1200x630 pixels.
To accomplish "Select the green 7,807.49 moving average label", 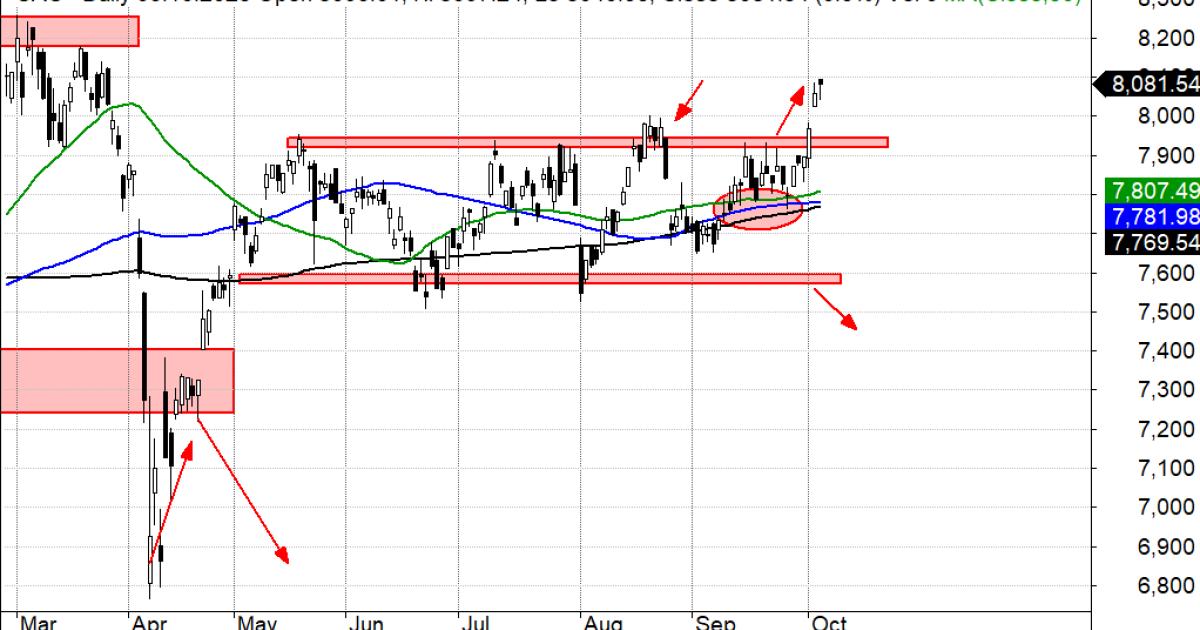I will [x=1153, y=190].
